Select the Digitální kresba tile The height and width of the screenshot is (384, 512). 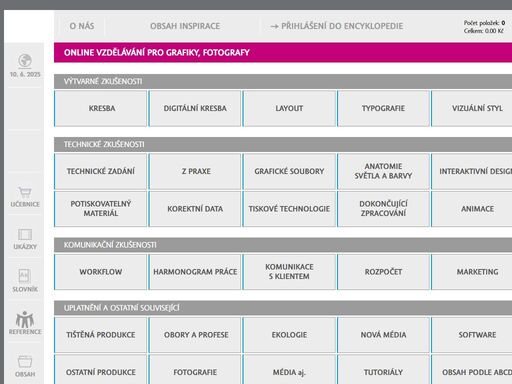click(195, 108)
